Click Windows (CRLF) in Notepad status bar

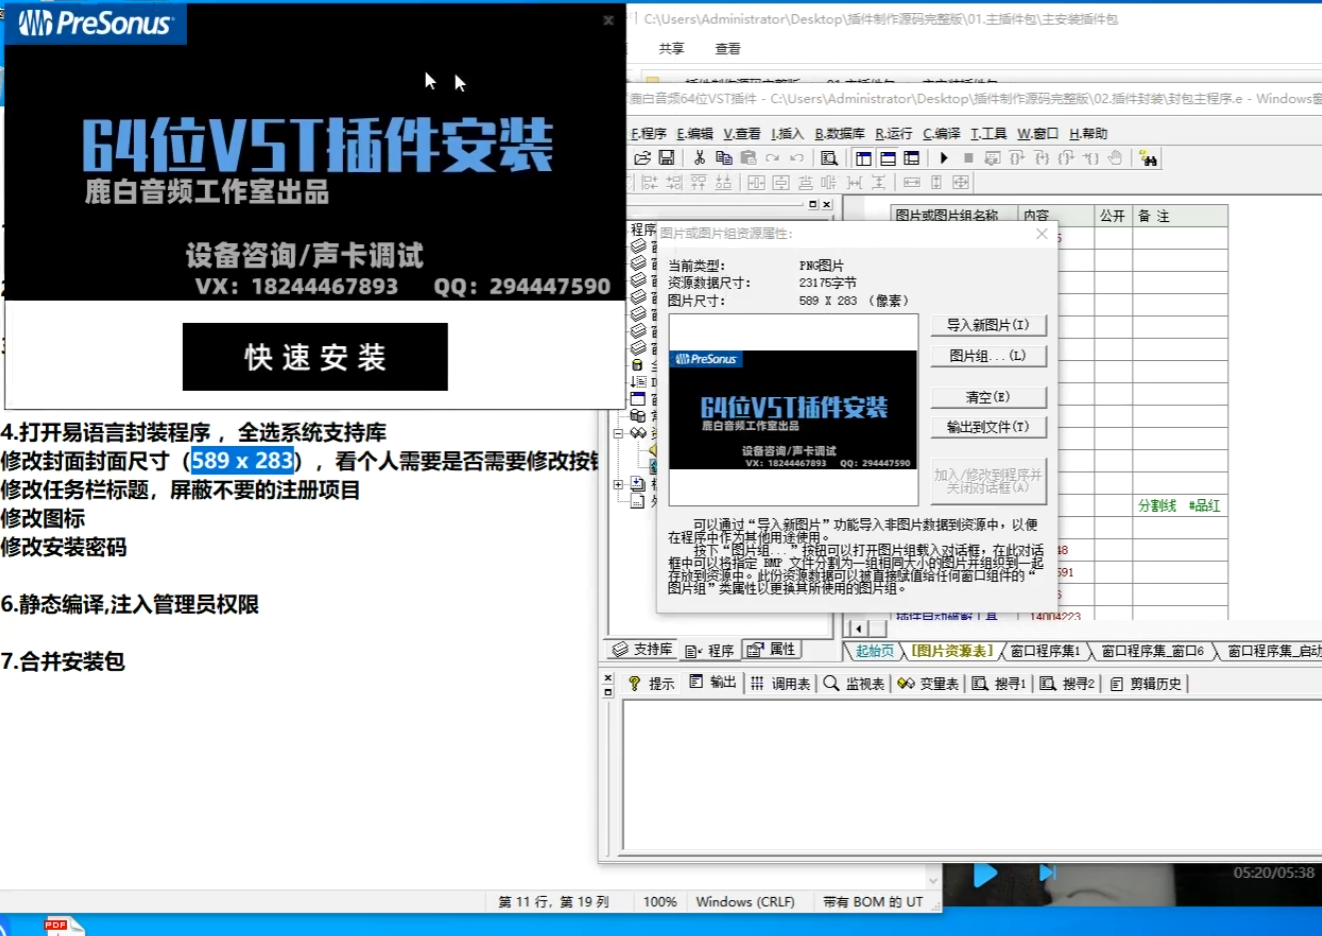pos(745,902)
